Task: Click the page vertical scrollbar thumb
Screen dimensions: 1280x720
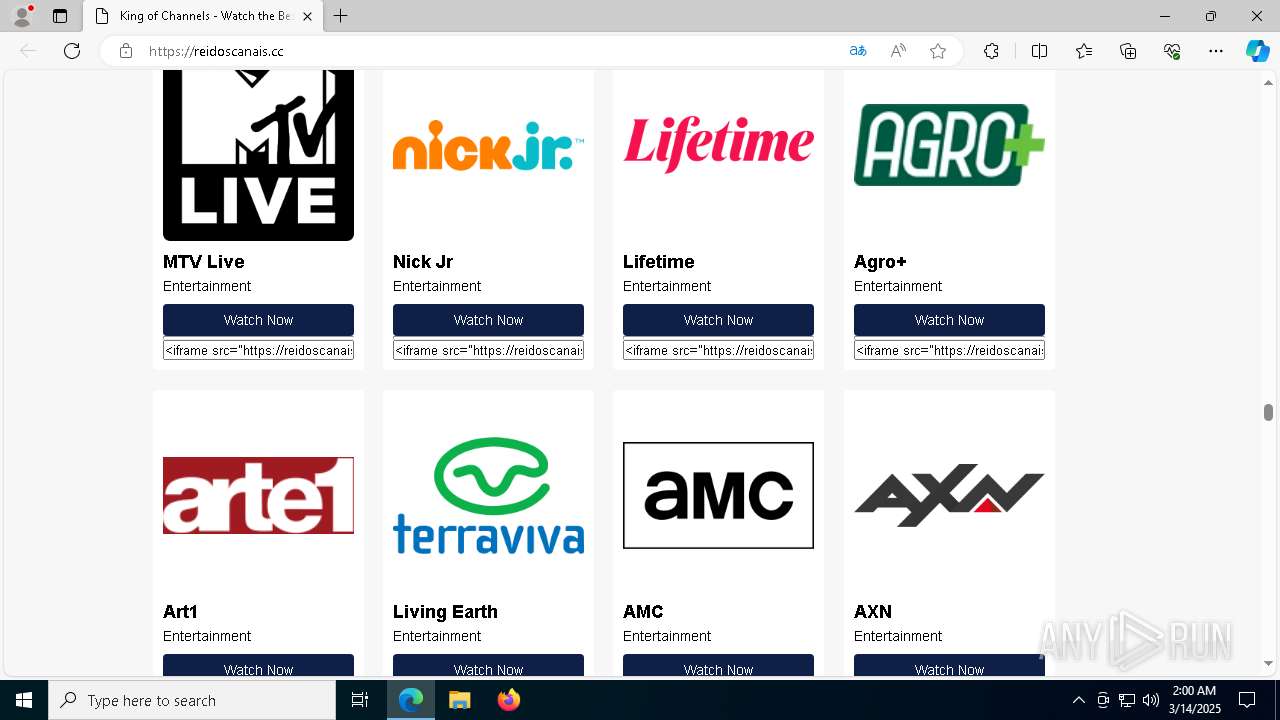Action: coord(1268,412)
